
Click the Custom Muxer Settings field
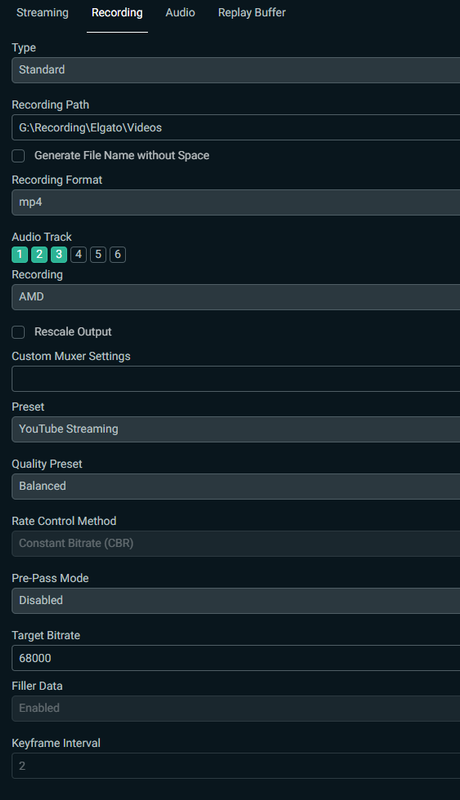pyautogui.click(x=236, y=379)
